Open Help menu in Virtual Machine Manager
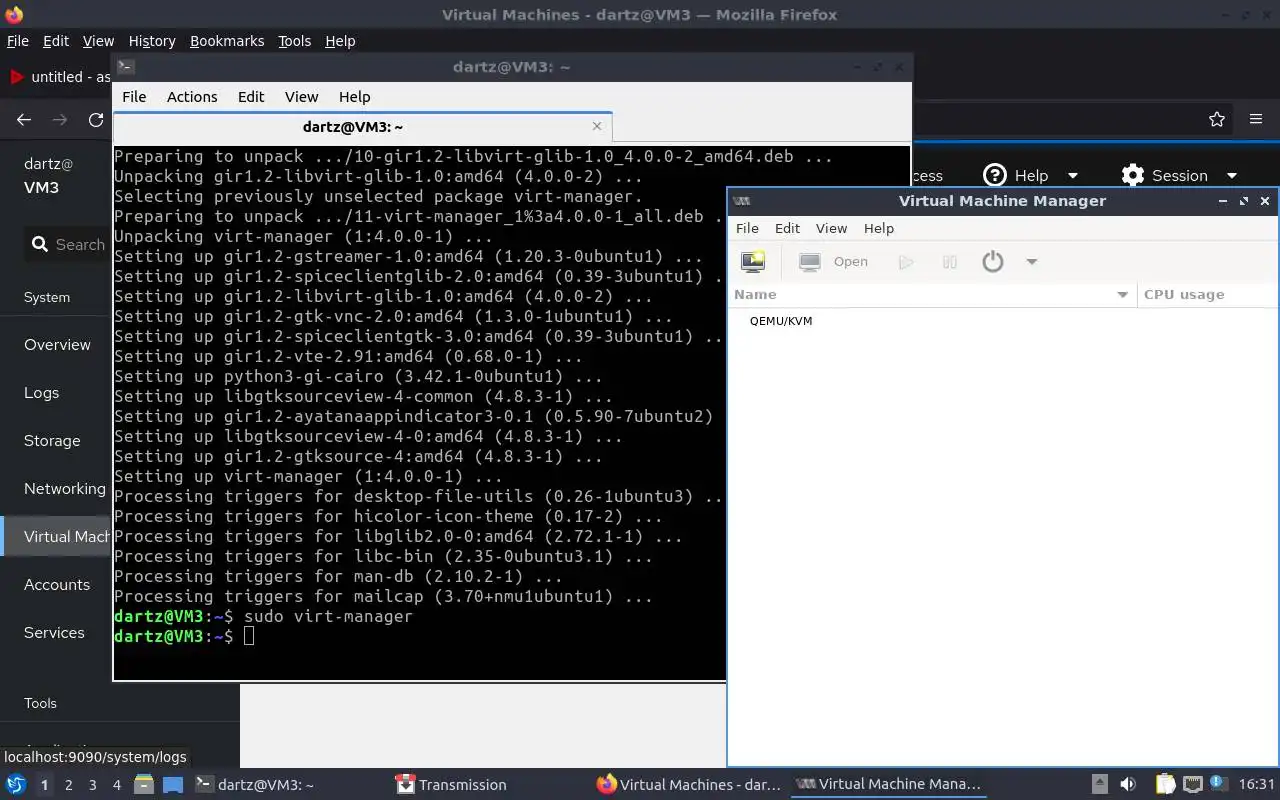 [878, 228]
